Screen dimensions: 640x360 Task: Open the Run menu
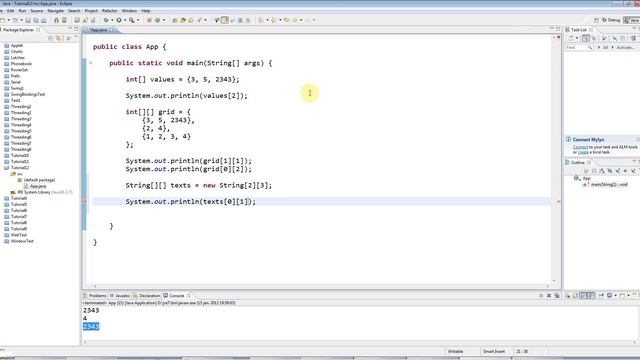coord(22,11)
